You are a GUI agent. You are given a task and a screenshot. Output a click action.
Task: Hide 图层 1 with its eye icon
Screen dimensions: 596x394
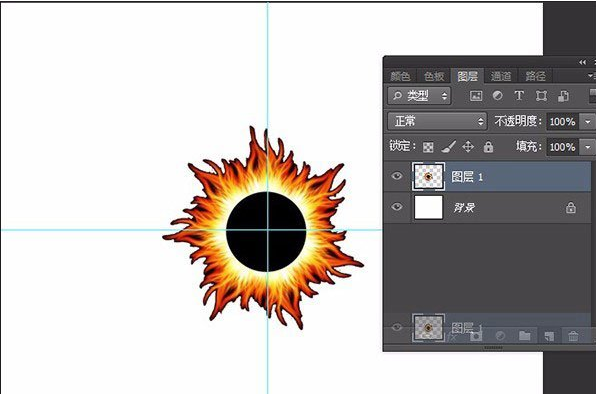coord(397,176)
